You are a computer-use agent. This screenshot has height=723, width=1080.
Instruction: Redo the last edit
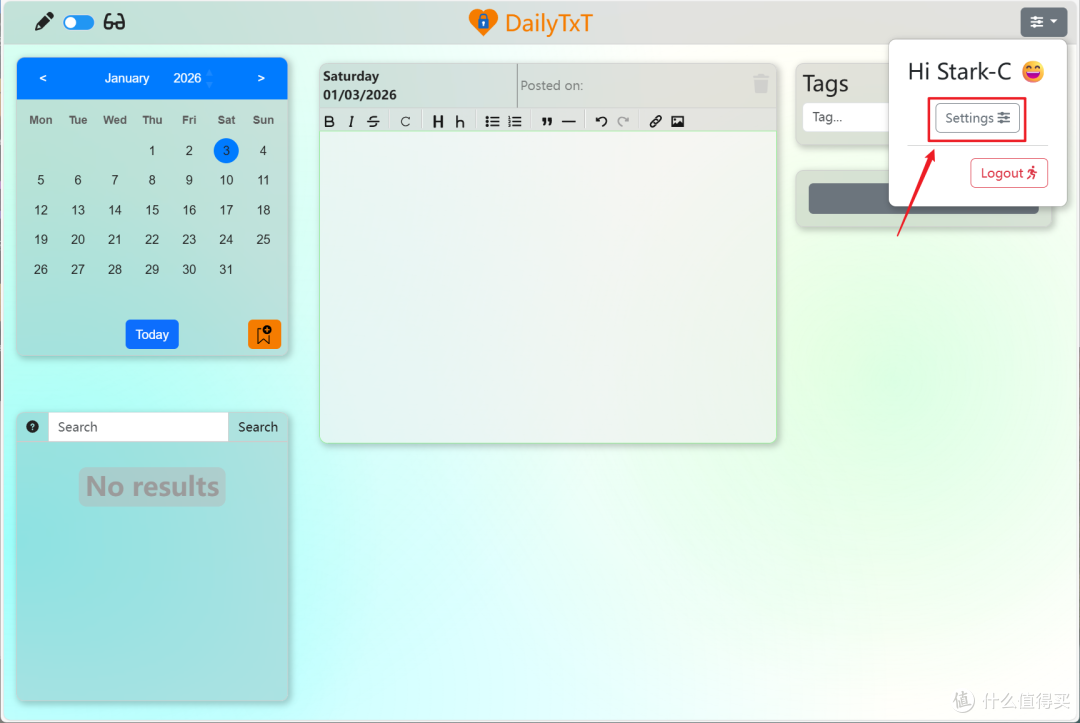click(623, 122)
